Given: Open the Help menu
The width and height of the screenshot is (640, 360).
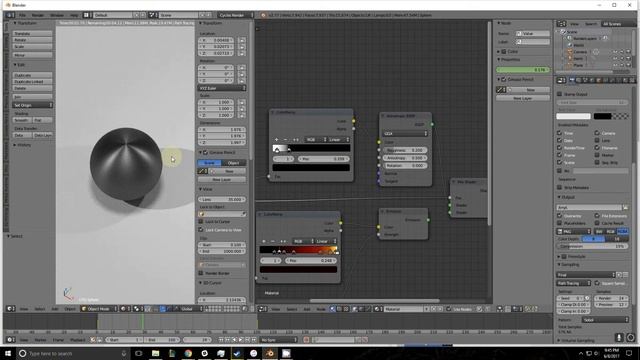Looking at the screenshot, I should click(x=74, y=15).
